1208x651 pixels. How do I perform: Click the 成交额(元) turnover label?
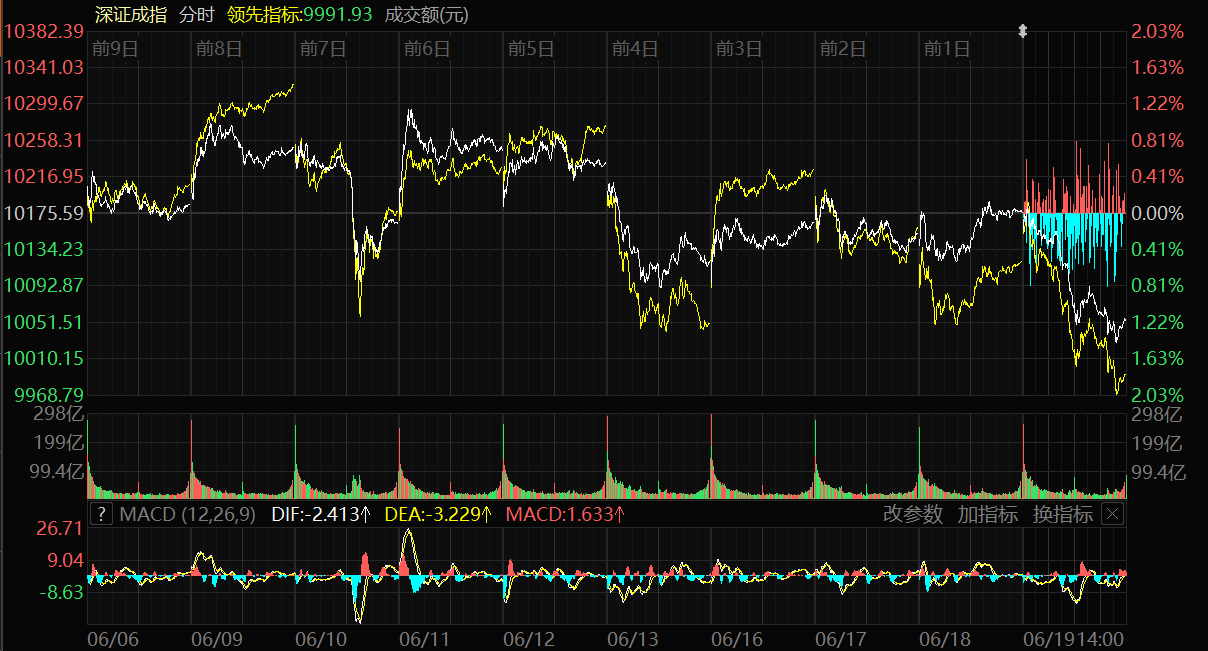click(427, 14)
